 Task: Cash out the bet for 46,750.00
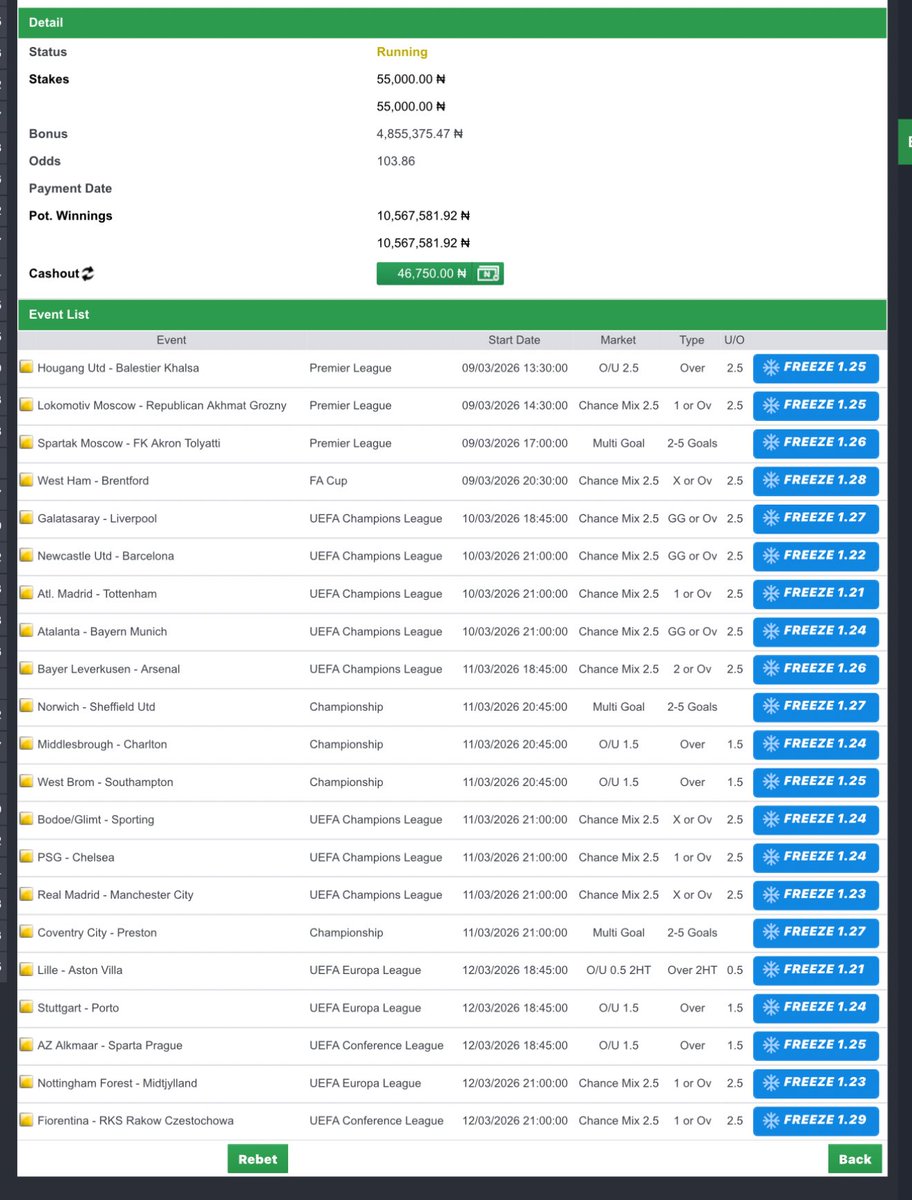point(440,273)
